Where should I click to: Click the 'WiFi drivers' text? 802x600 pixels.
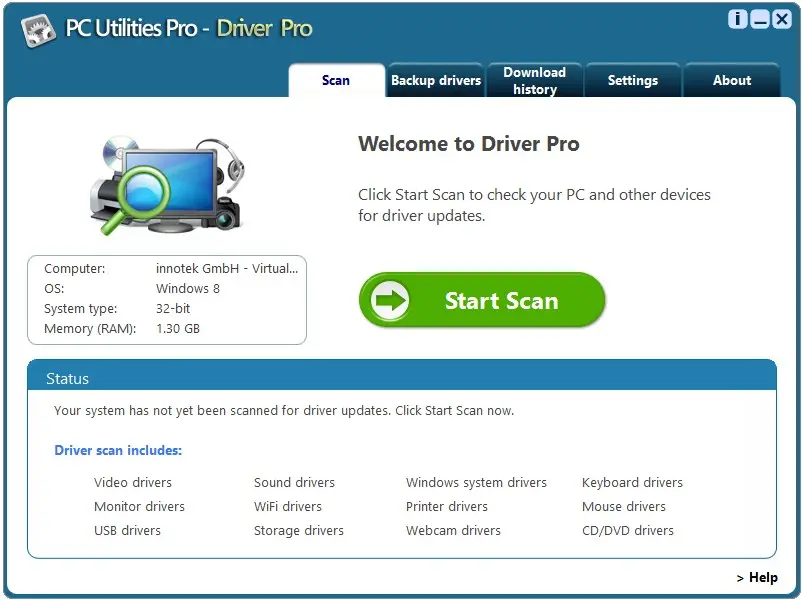[x=288, y=506]
